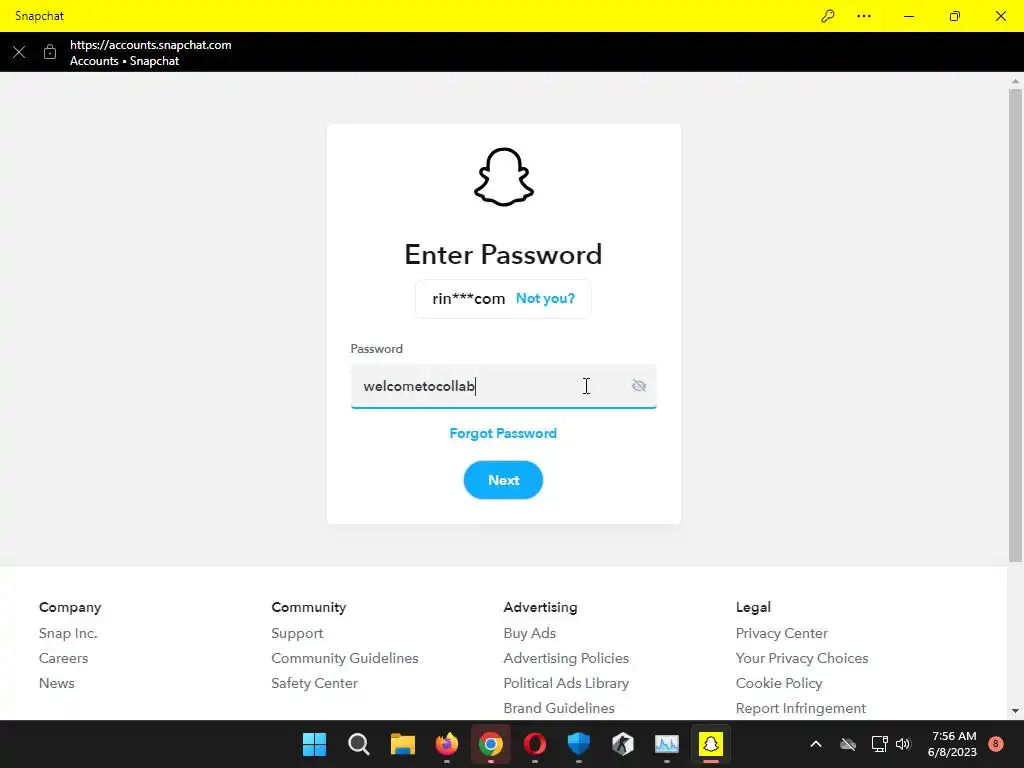Switch to Google Chrome in taskbar
This screenshot has height=768, width=1024.
click(490, 744)
